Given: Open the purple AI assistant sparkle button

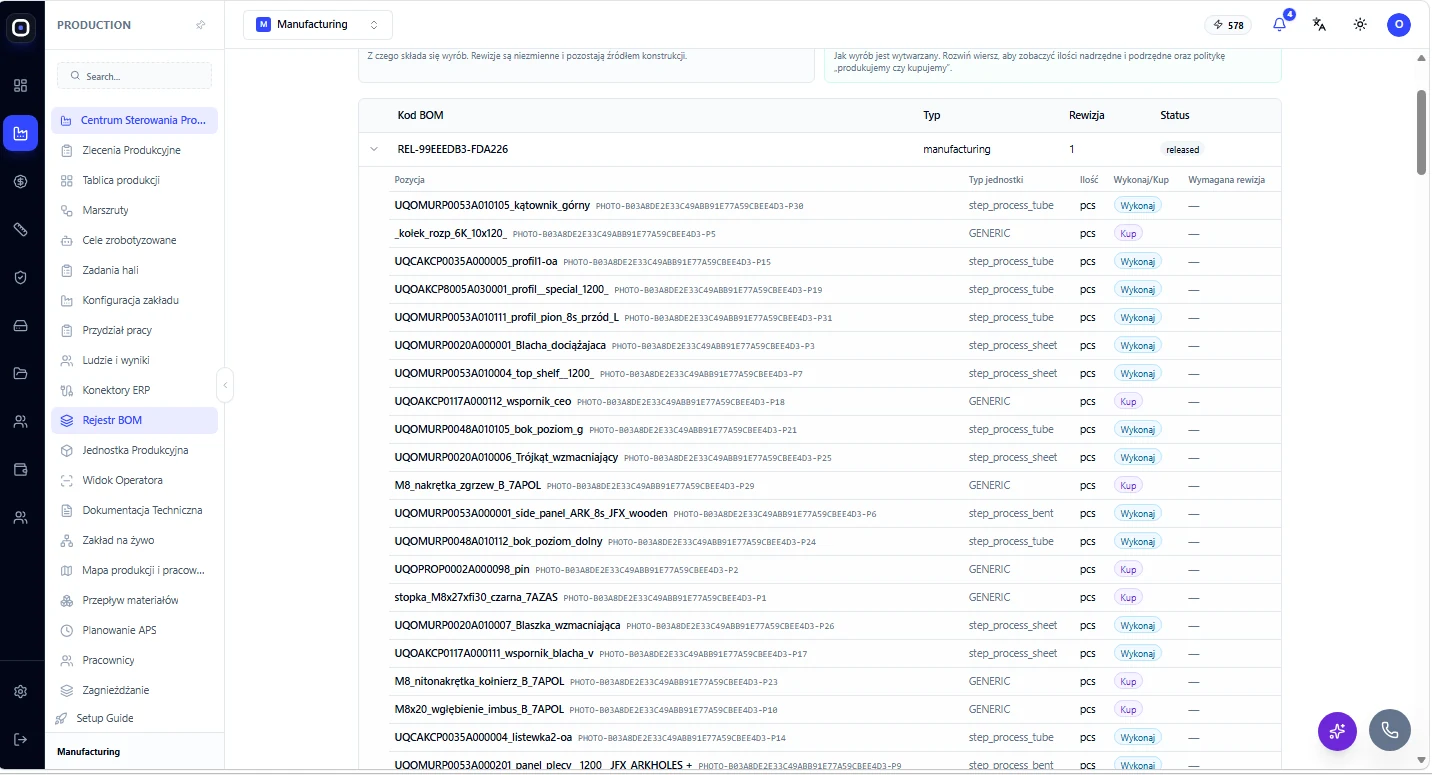Looking at the screenshot, I should [x=1337, y=731].
